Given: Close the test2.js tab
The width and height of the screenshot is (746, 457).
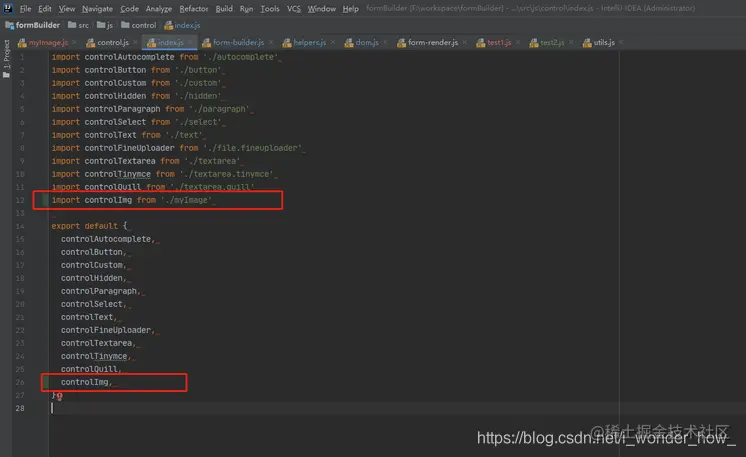Looking at the screenshot, I should point(571,42).
